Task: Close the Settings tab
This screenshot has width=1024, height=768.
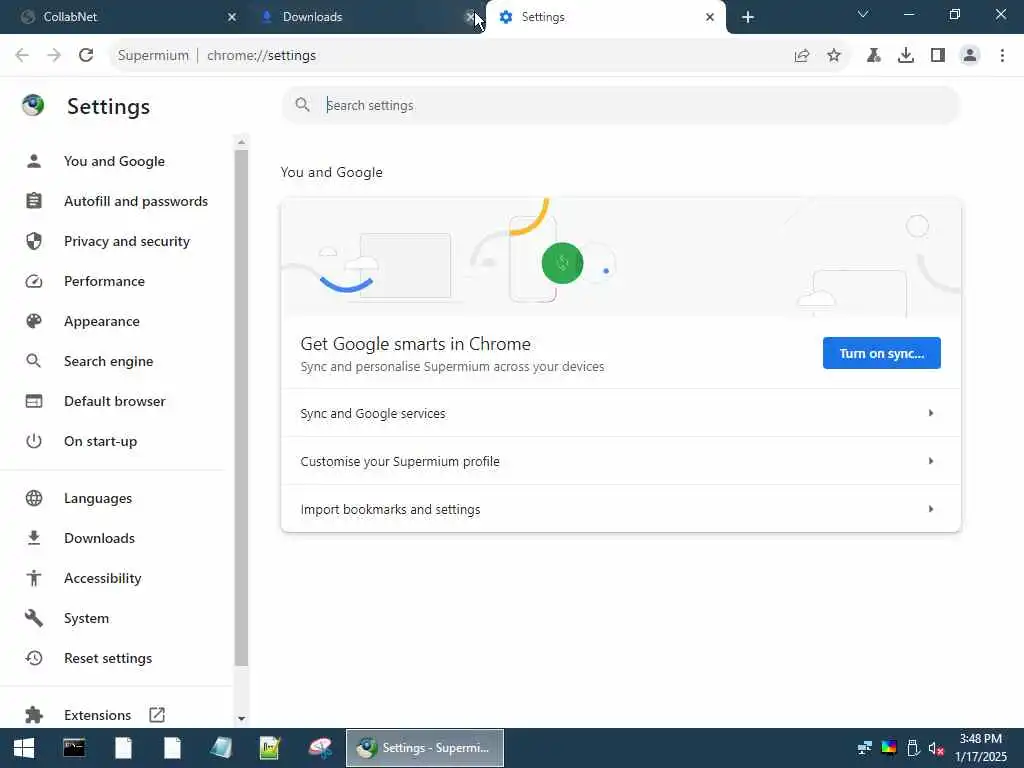Action: (x=710, y=17)
